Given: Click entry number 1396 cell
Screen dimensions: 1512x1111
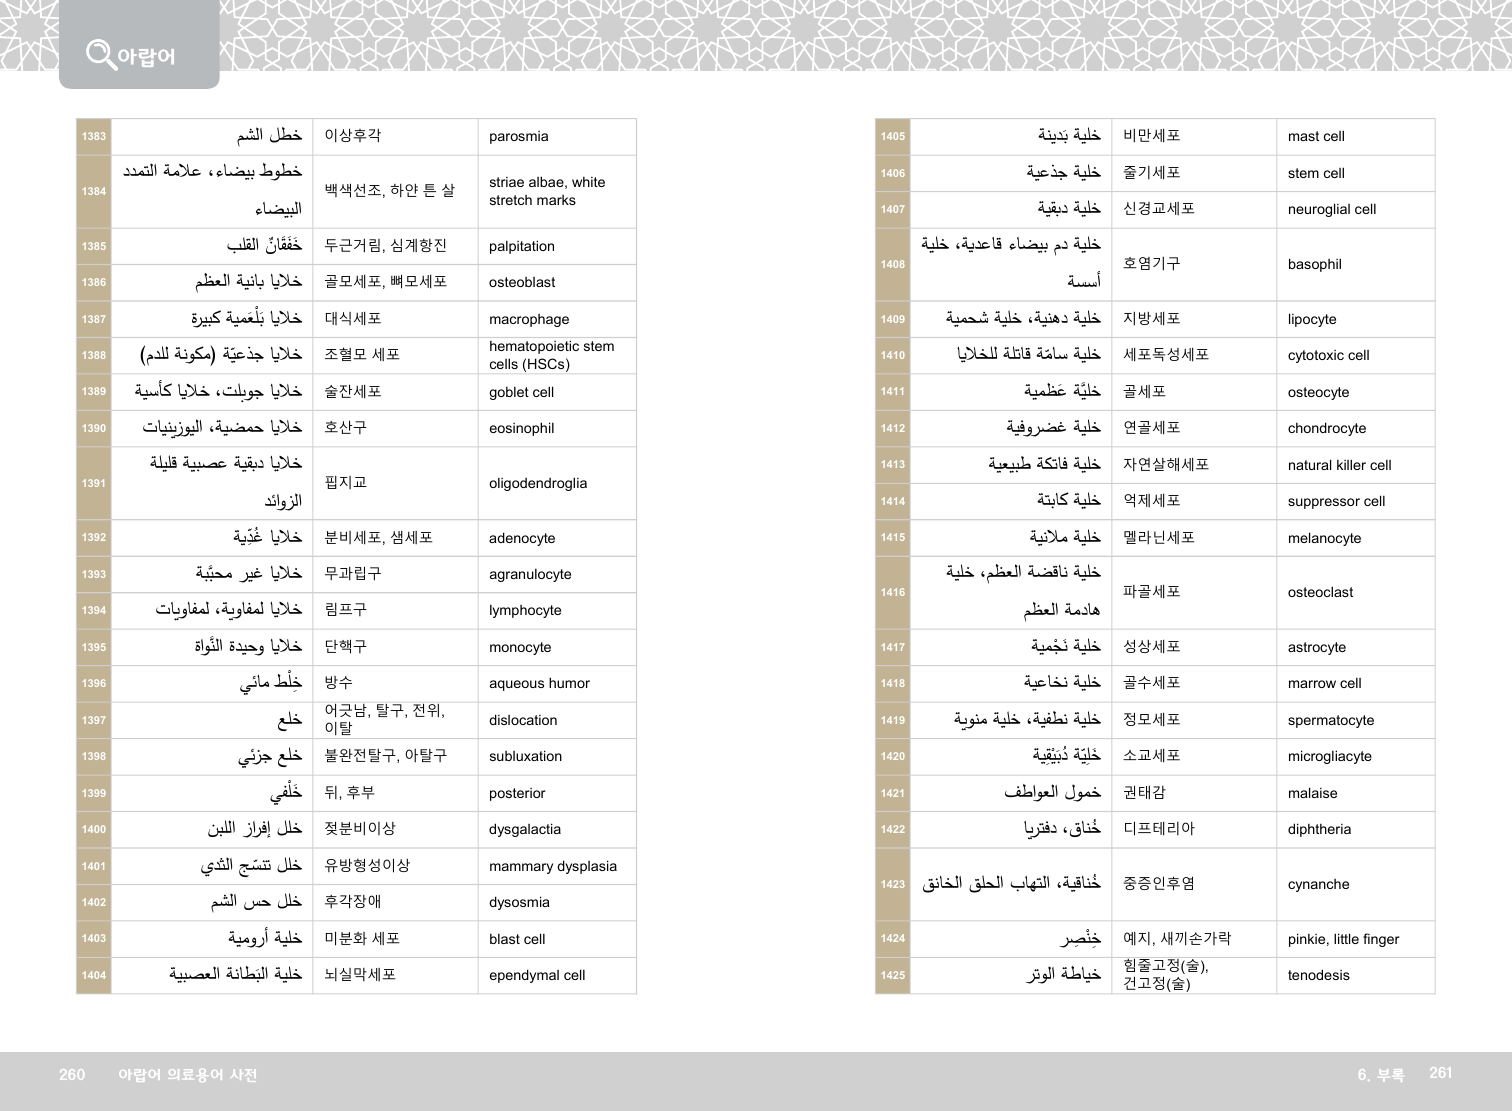Looking at the screenshot, I should point(94,683).
